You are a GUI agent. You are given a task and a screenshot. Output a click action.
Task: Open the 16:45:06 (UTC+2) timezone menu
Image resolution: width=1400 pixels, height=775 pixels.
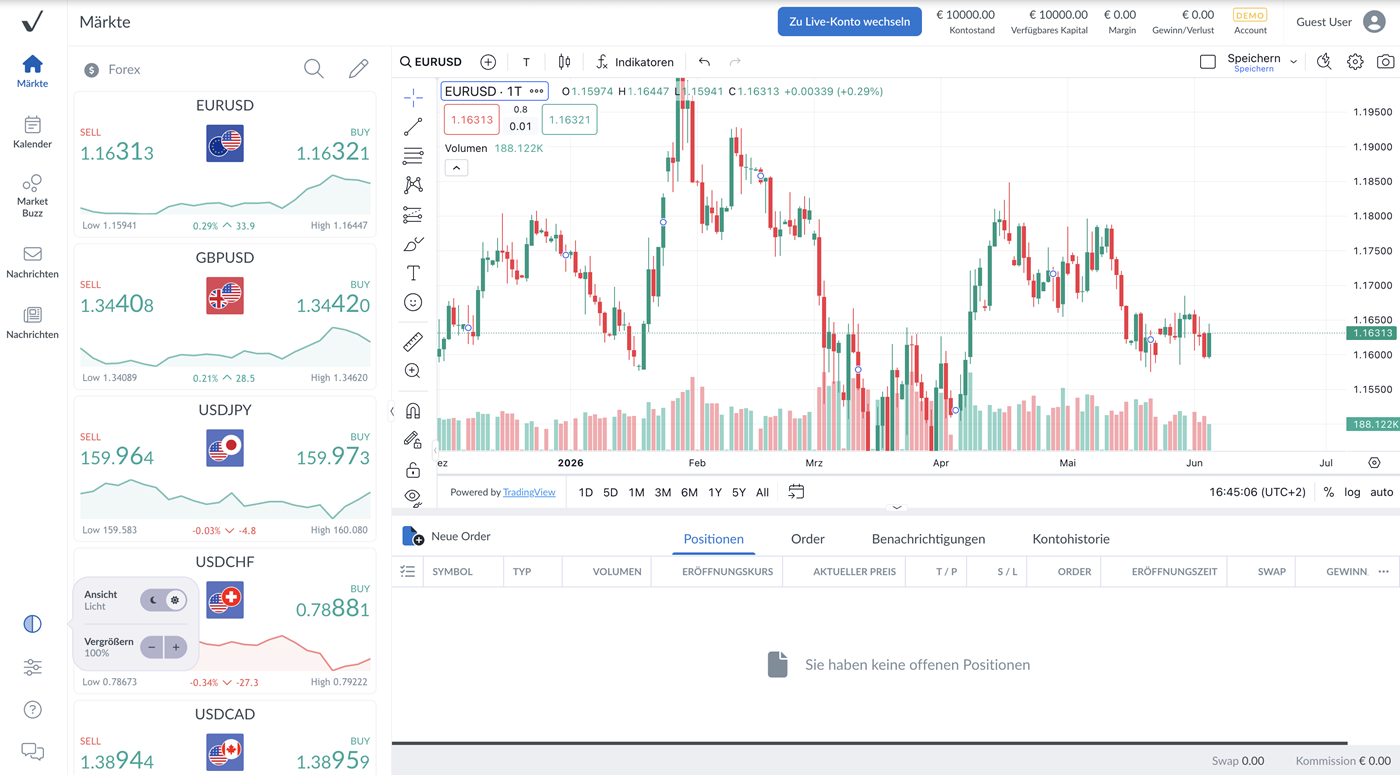1257,492
